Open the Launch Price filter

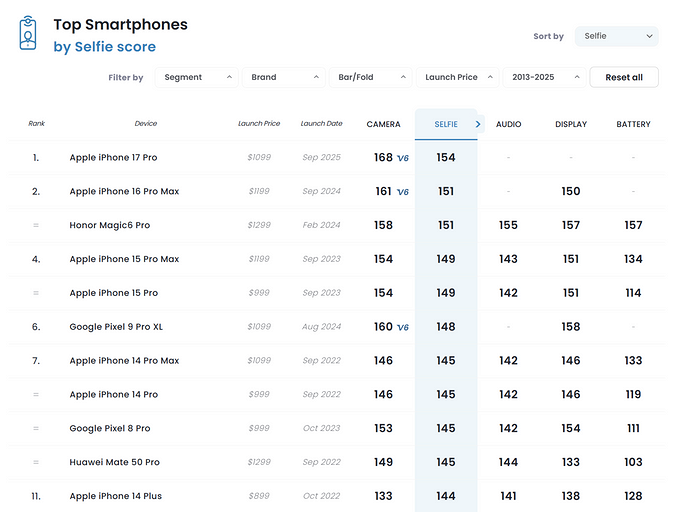[458, 77]
